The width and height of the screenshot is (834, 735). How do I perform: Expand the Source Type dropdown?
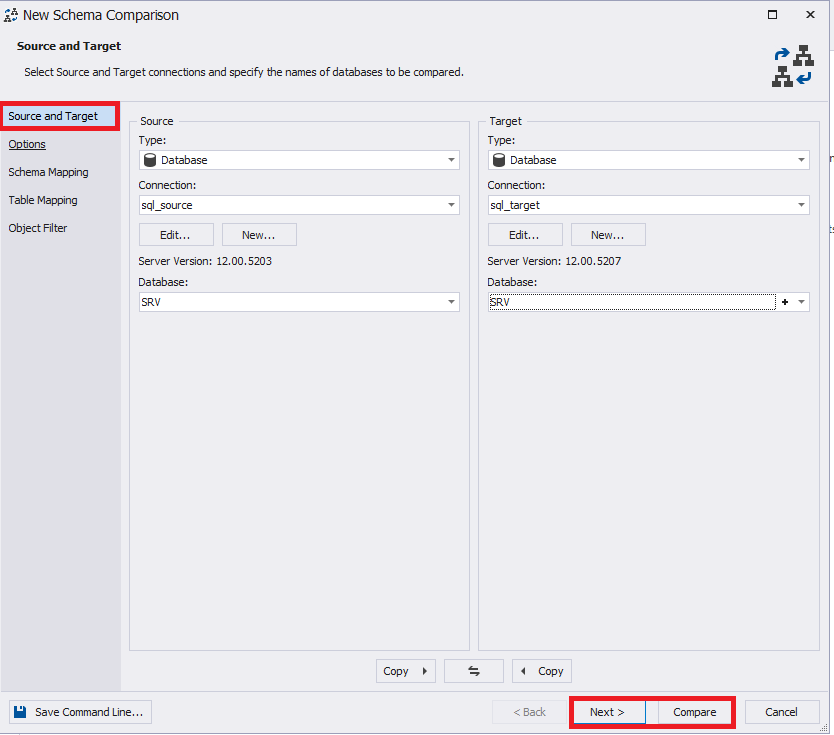click(x=451, y=160)
